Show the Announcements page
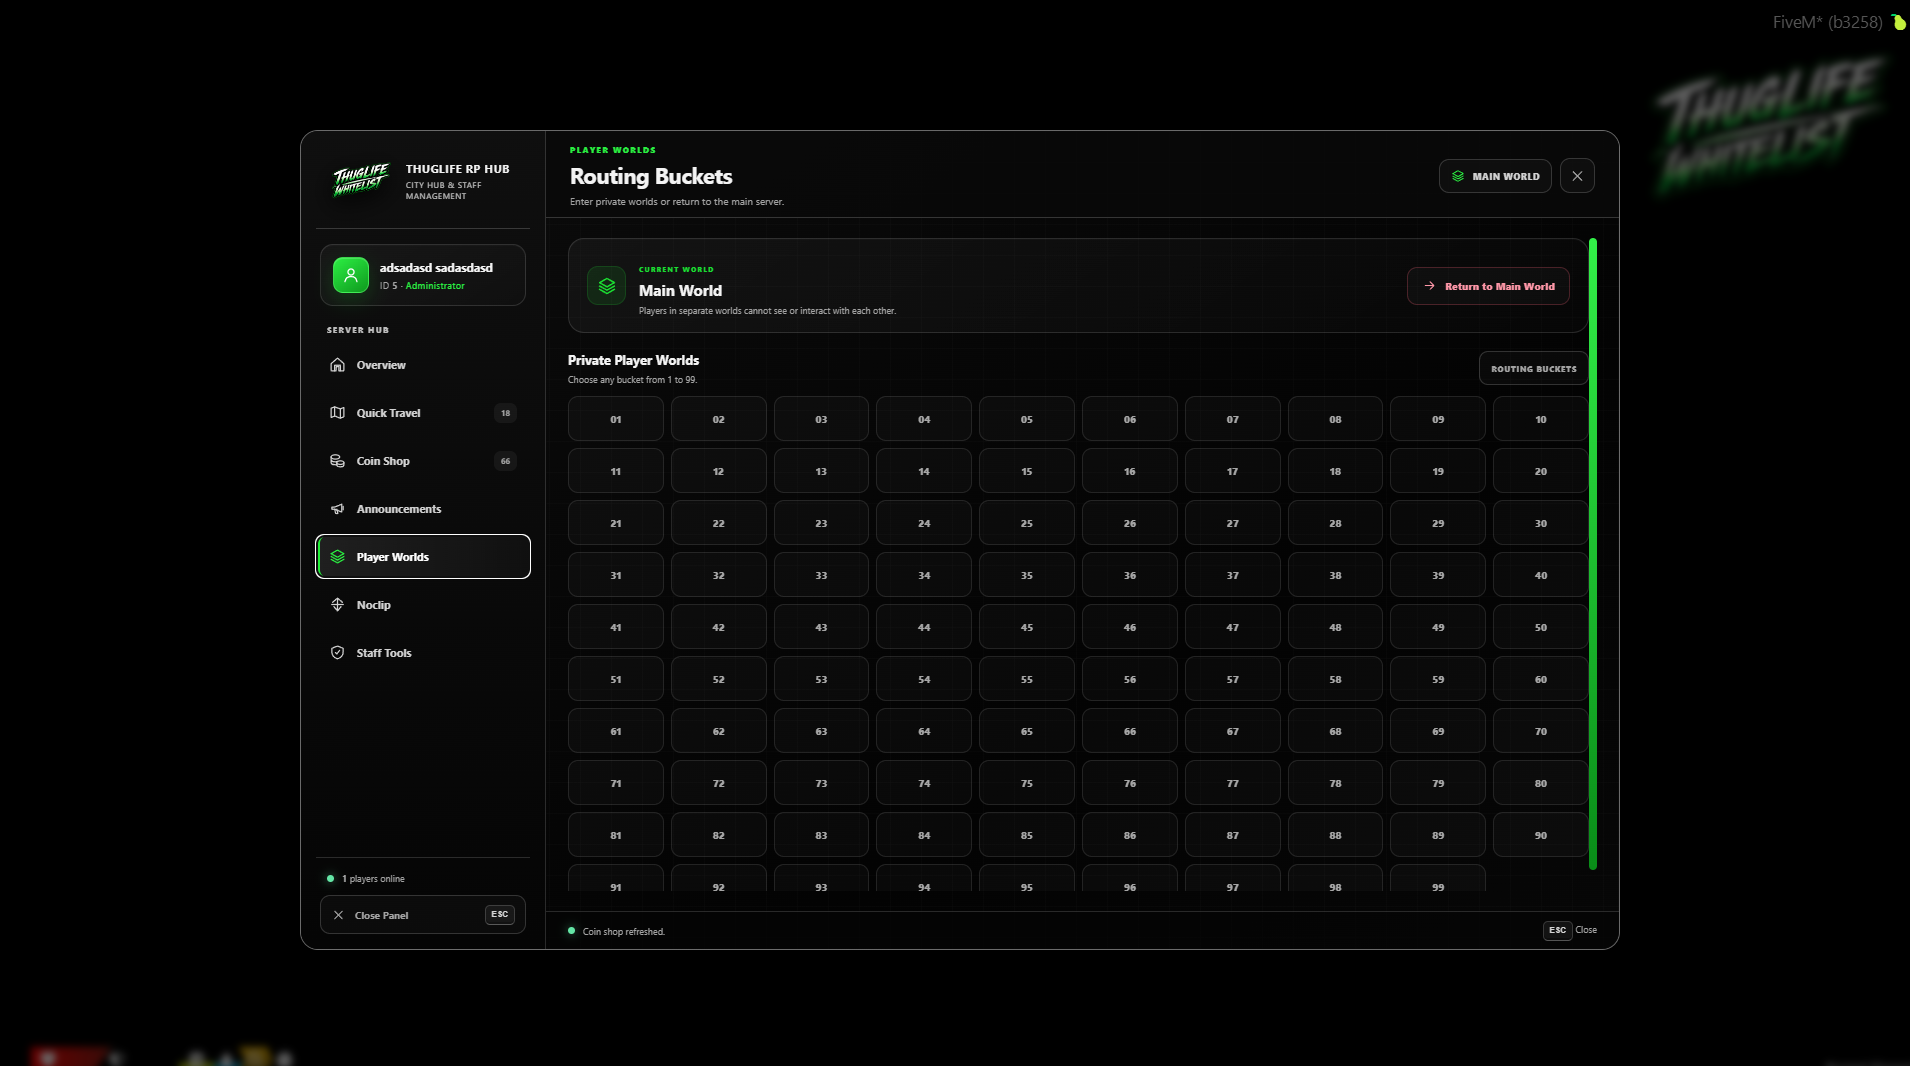Image resolution: width=1910 pixels, height=1066 pixels. click(423, 509)
